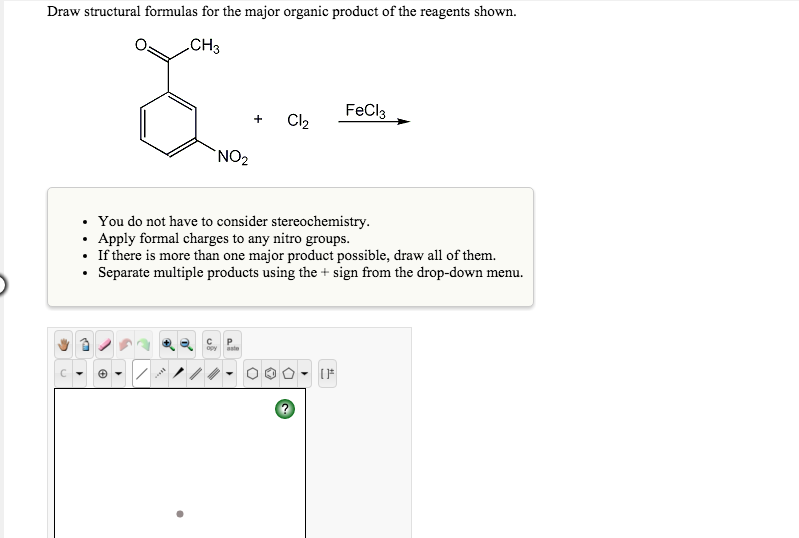Click 'If there is more than one major product' hint

point(297,255)
